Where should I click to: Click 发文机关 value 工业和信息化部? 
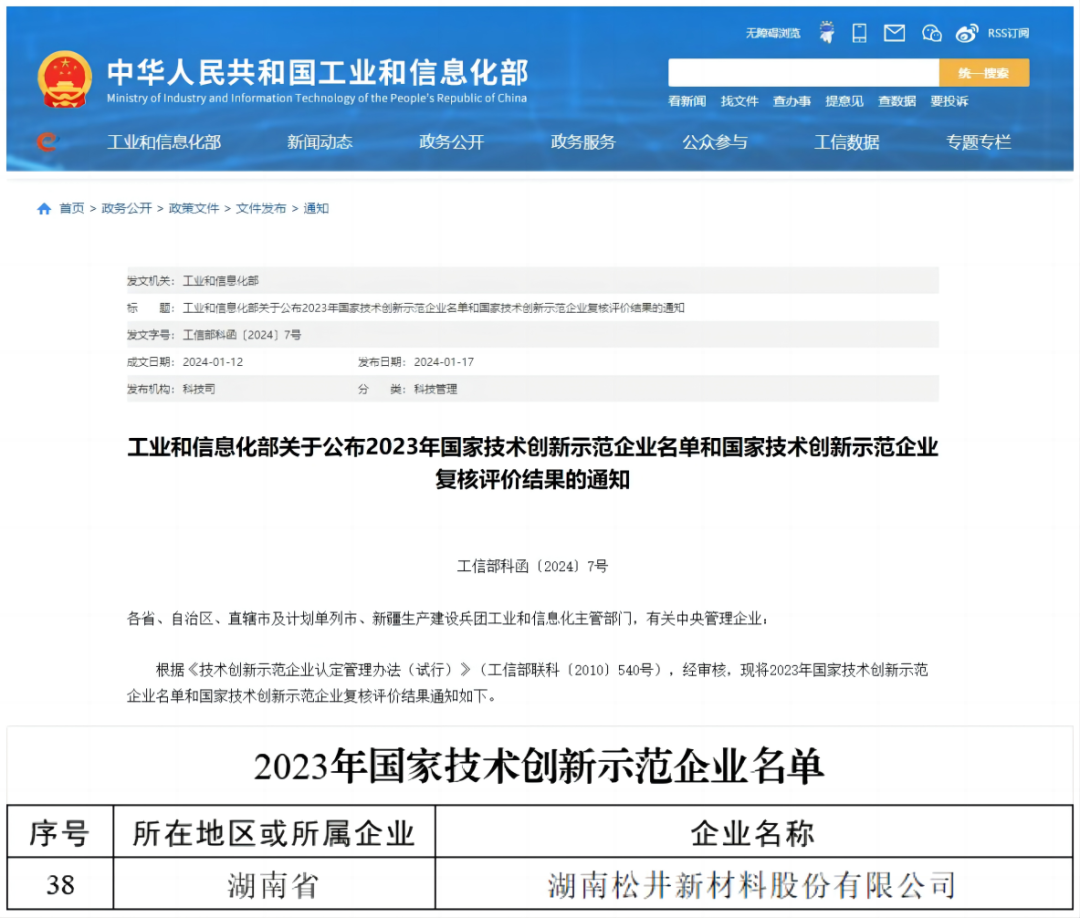(220, 281)
